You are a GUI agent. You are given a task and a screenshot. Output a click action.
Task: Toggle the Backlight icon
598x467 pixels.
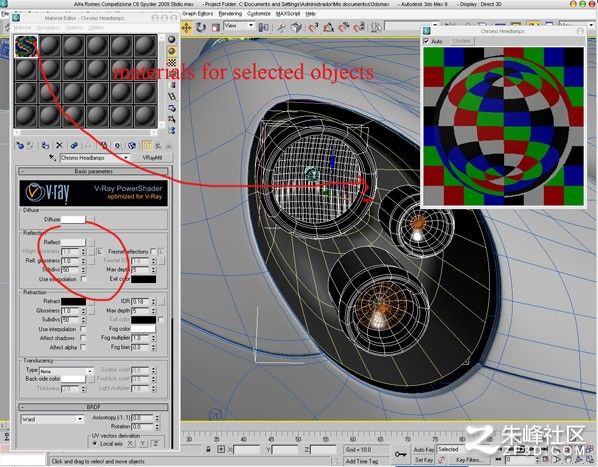tap(172, 51)
